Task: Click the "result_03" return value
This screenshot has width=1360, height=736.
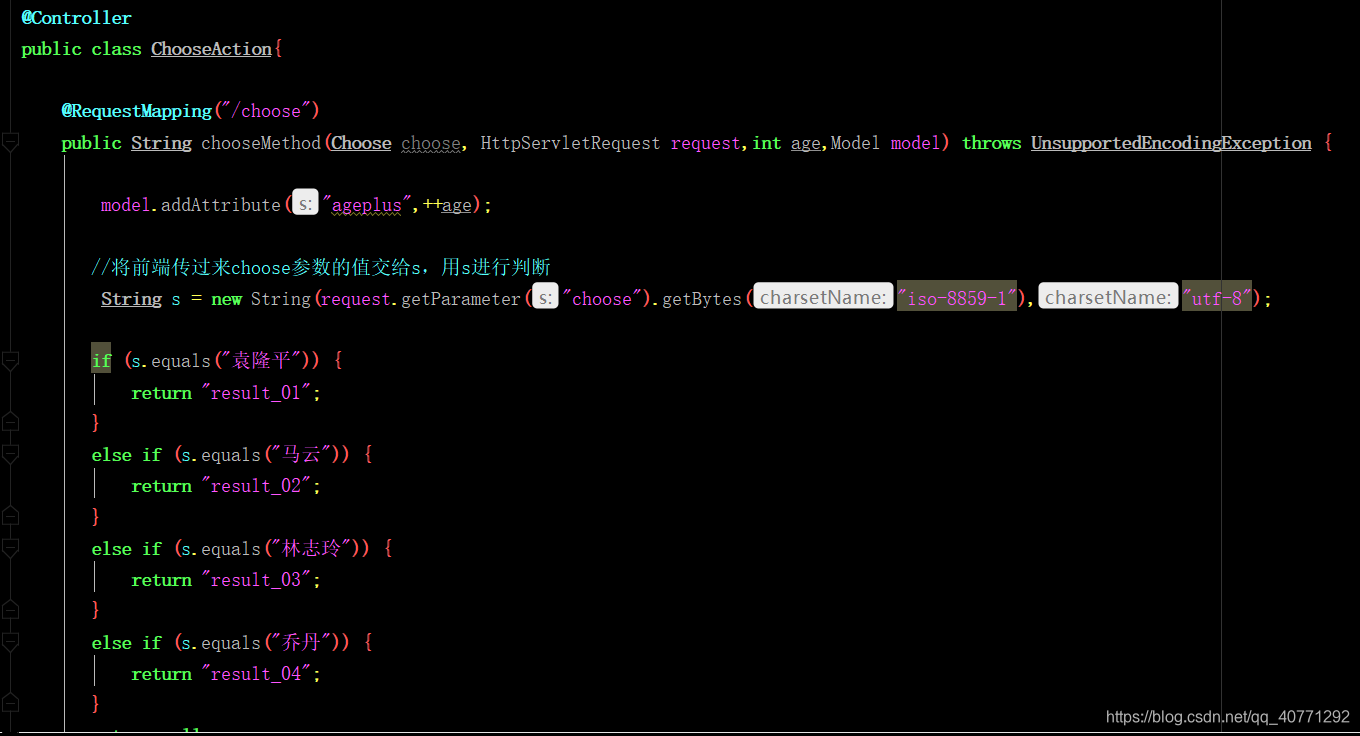Action: click(256, 580)
